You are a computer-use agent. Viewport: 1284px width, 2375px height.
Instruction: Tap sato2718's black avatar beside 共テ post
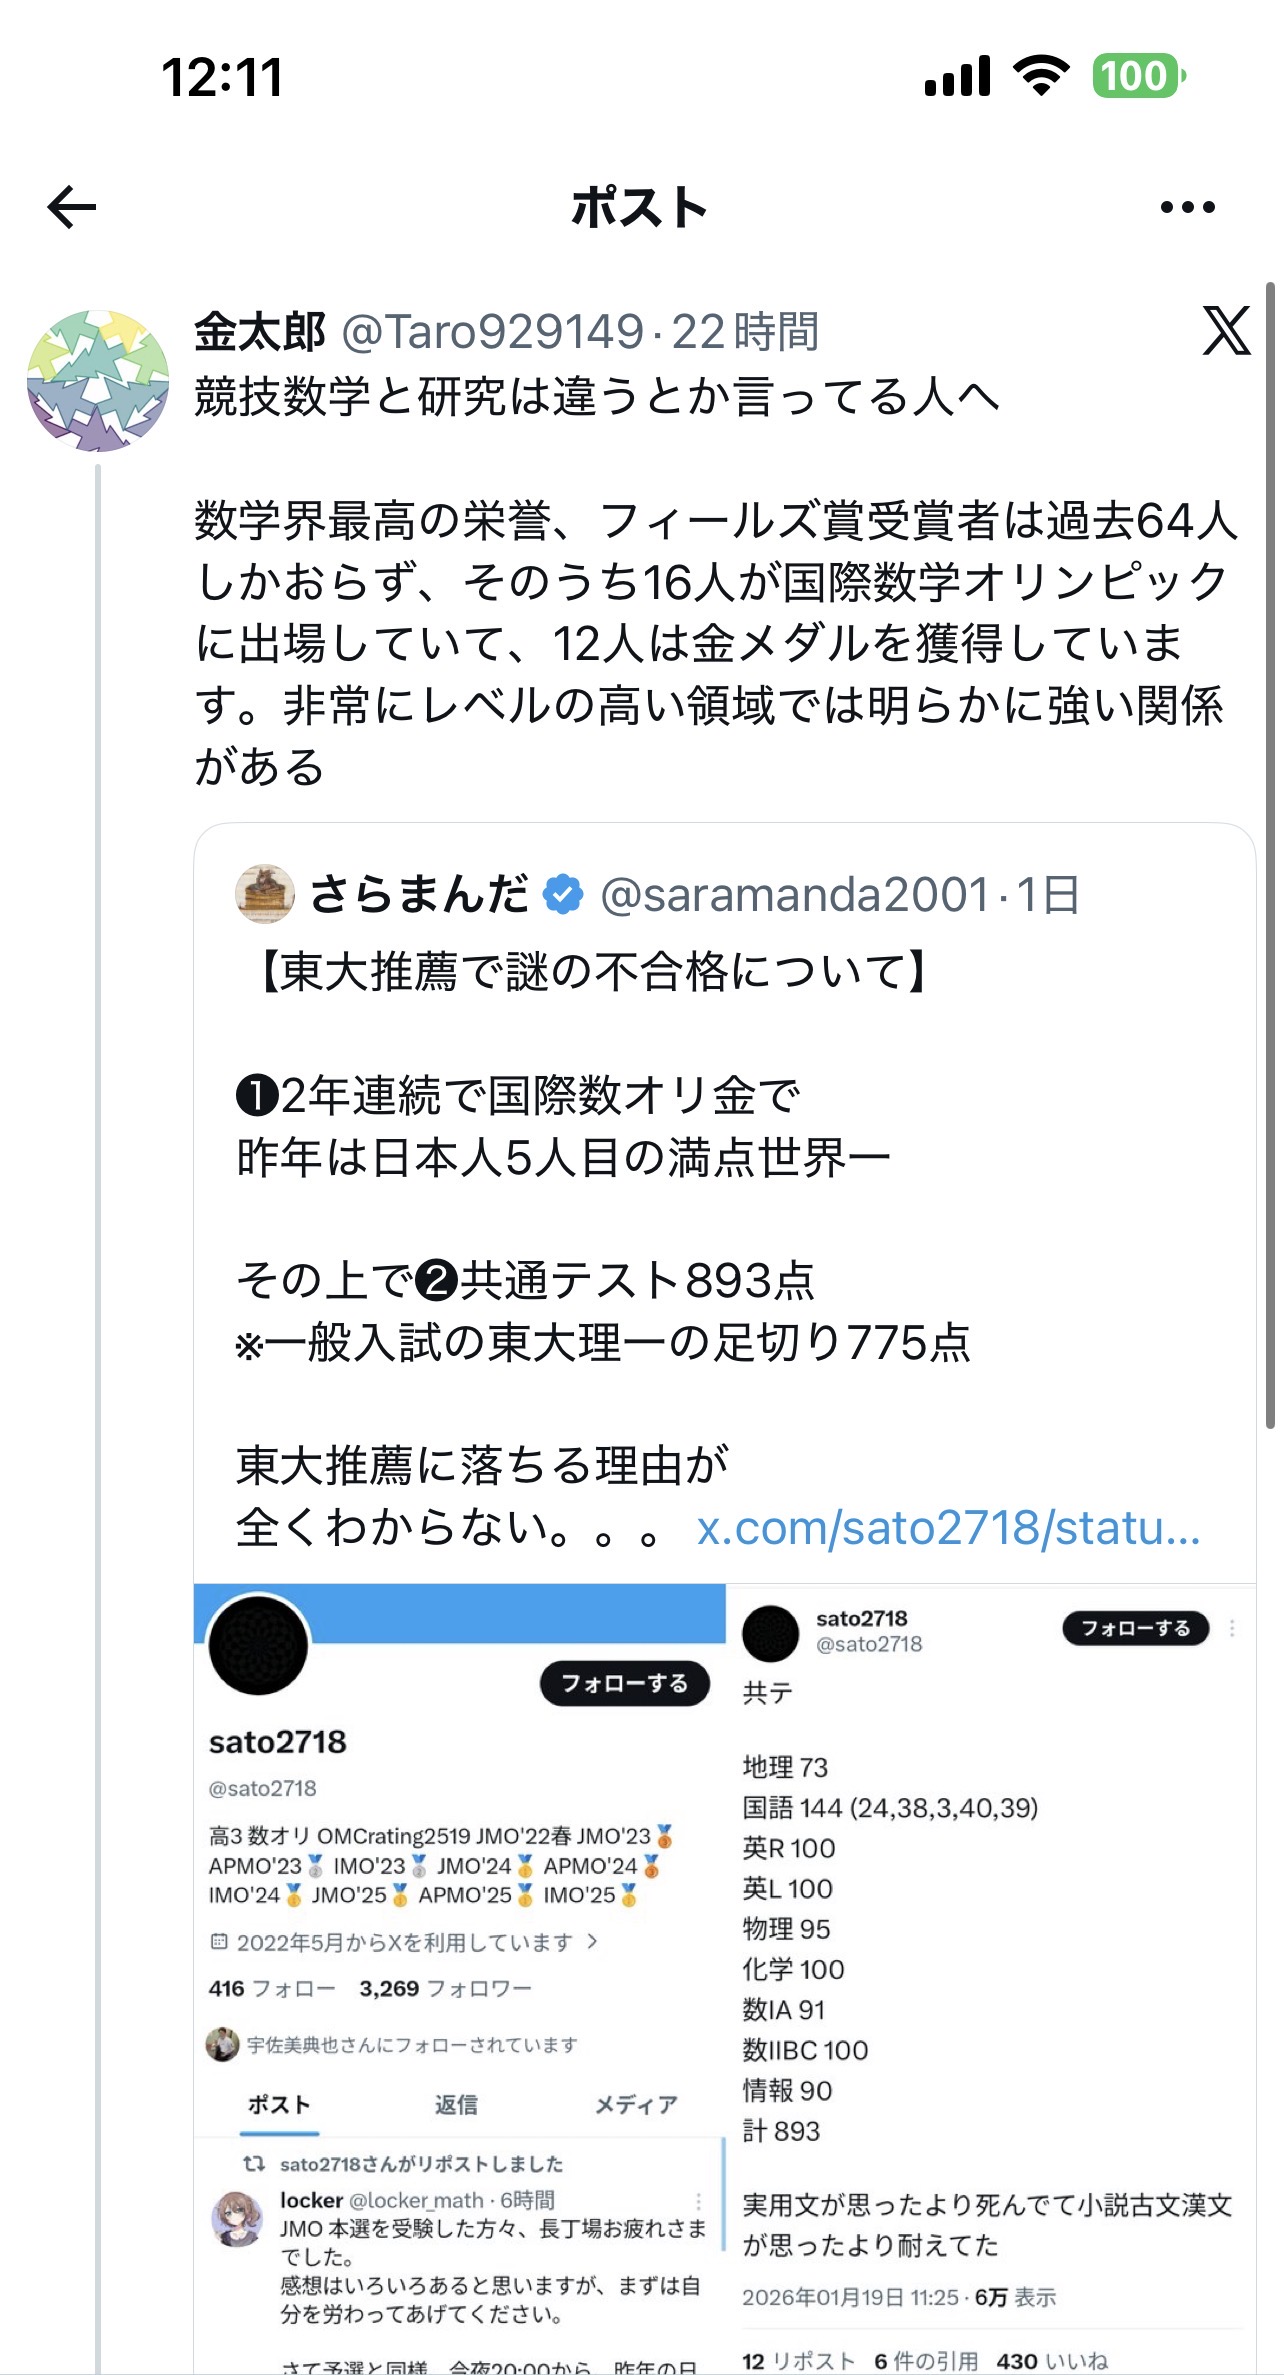click(770, 1633)
